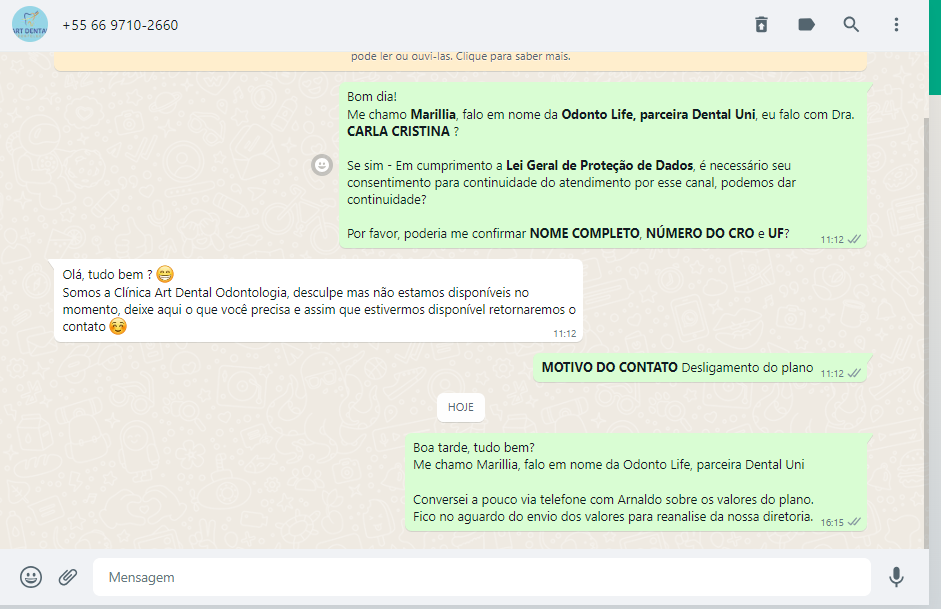The width and height of the screenshot is (941, 609).
Task: Click the smiling emoji after 'contato'
Action: [118, 326]
